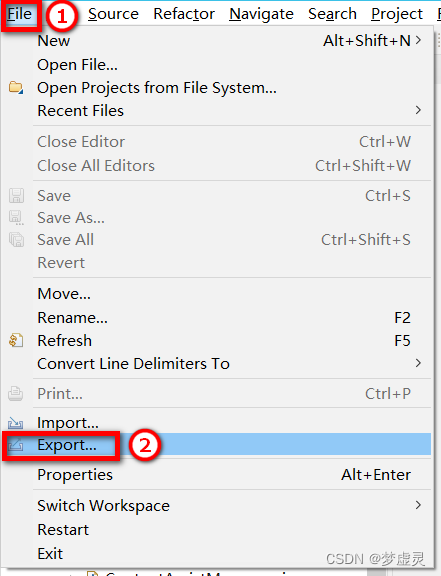Click the Print printer icon

point(16,394)
